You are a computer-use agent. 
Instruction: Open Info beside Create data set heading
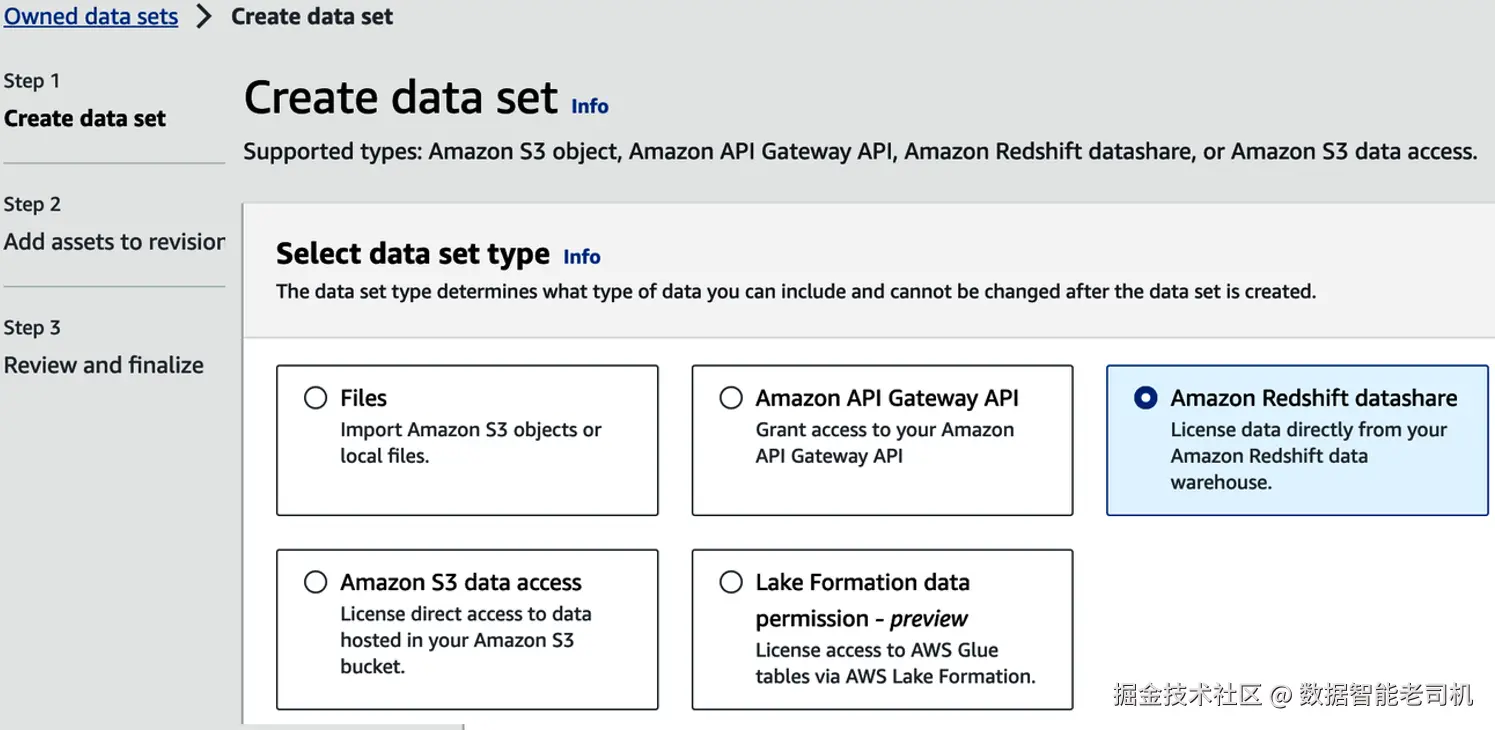(590, 106)
